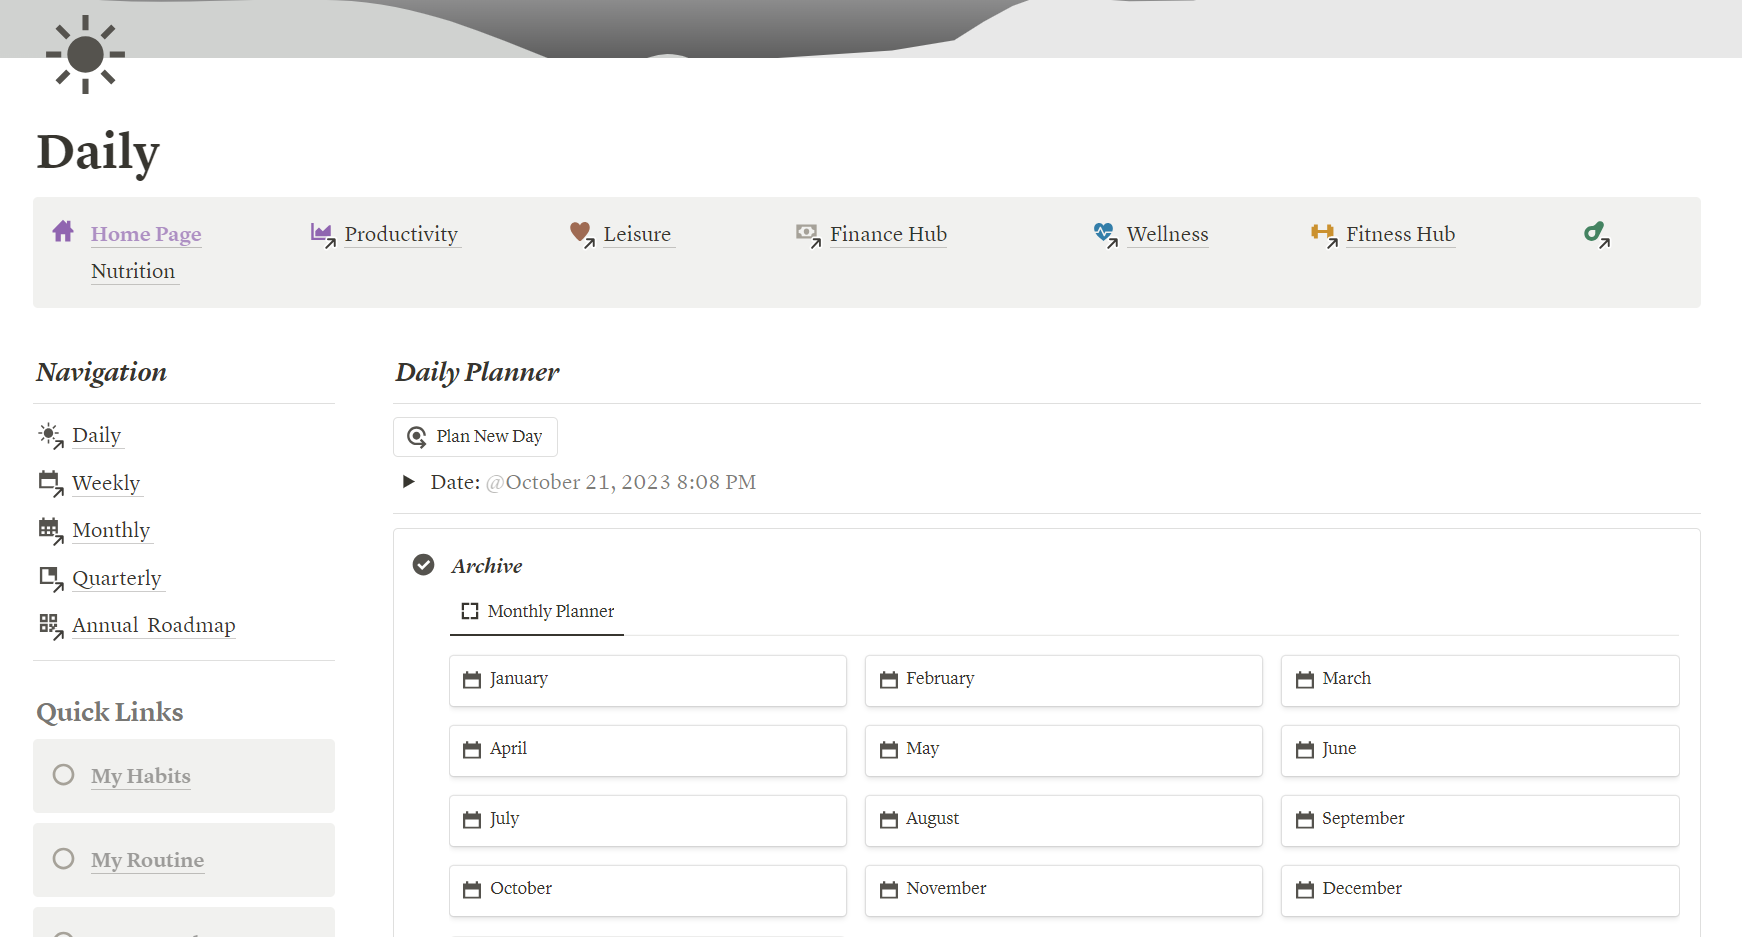Open the October month card

tap(648, 889)
